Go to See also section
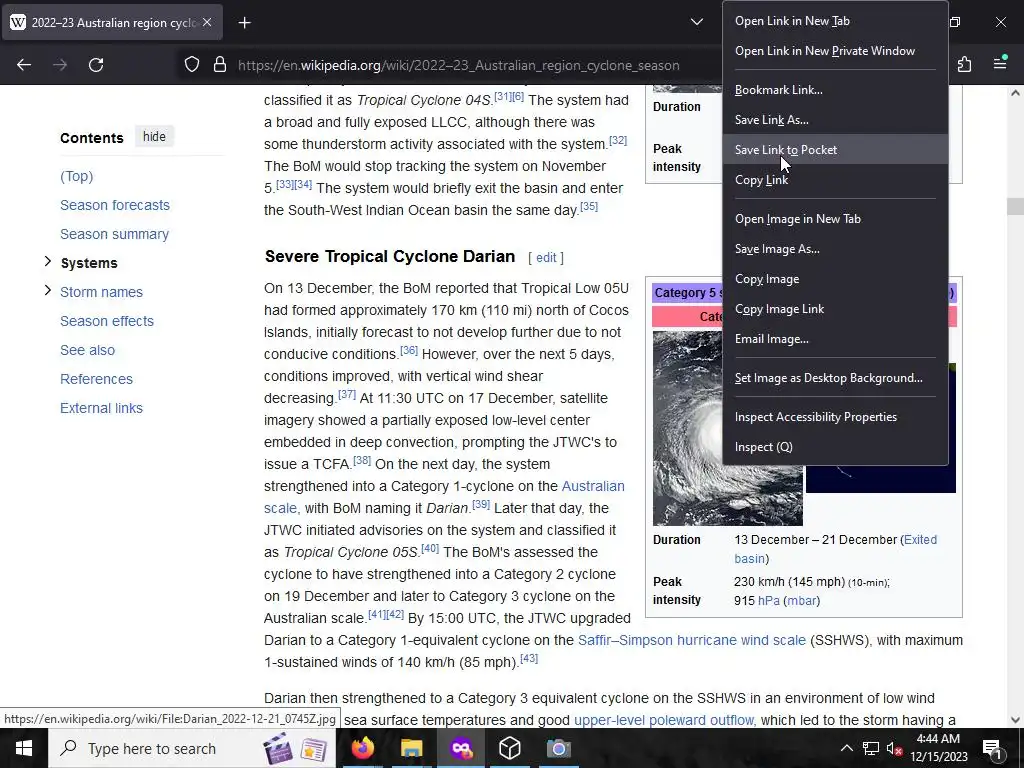 (88, 350)
